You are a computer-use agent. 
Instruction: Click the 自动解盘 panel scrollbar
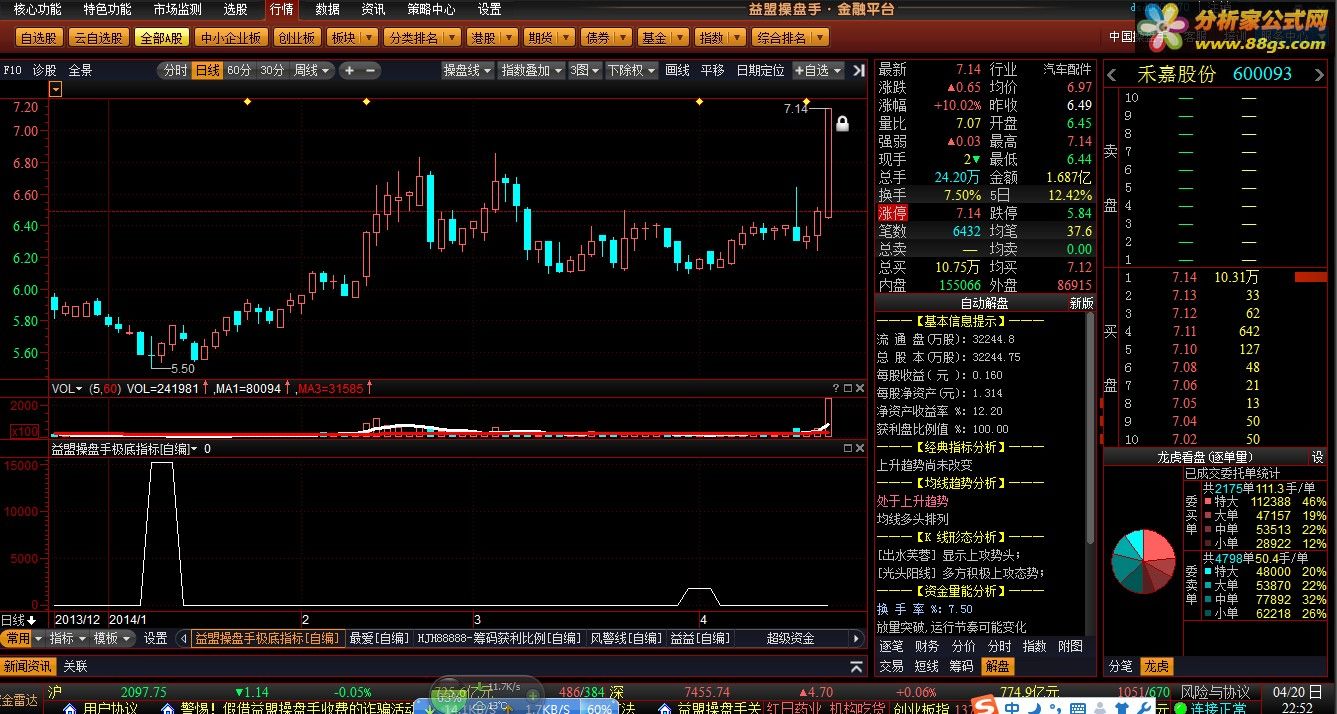pyautogui.click(x=1090, y=430)
